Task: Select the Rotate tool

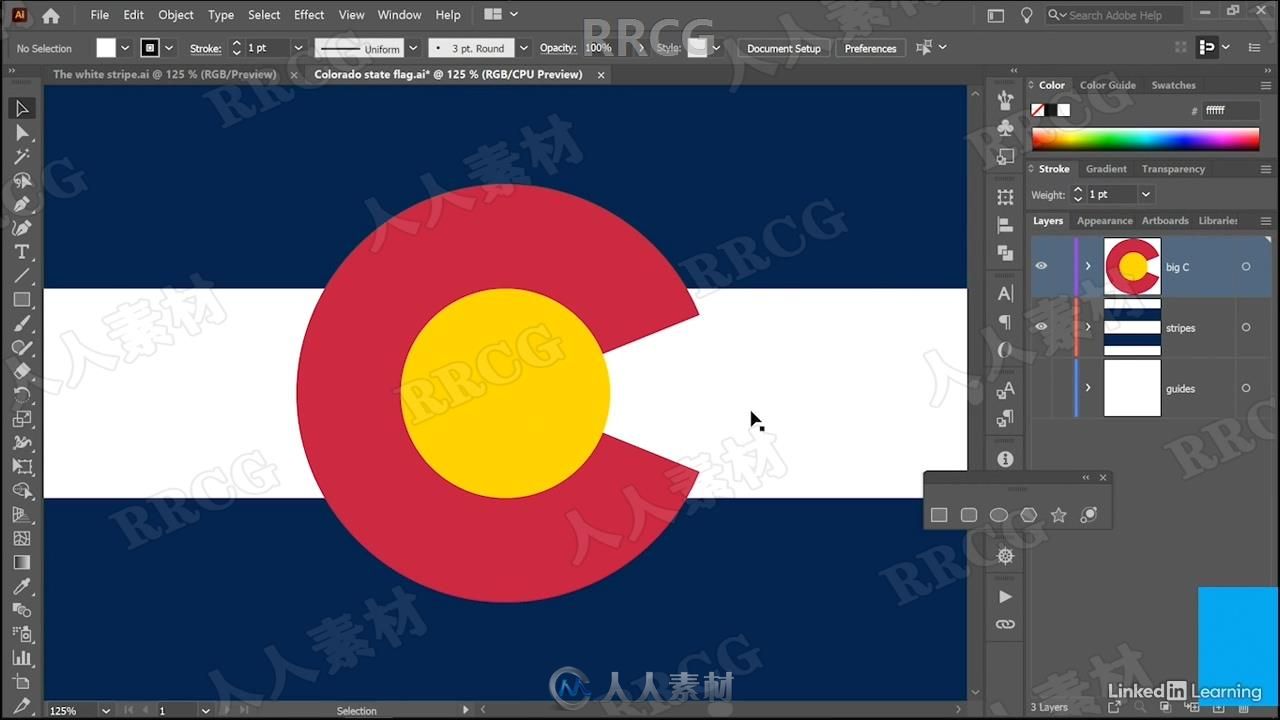Action: click(x=22, y=395)
